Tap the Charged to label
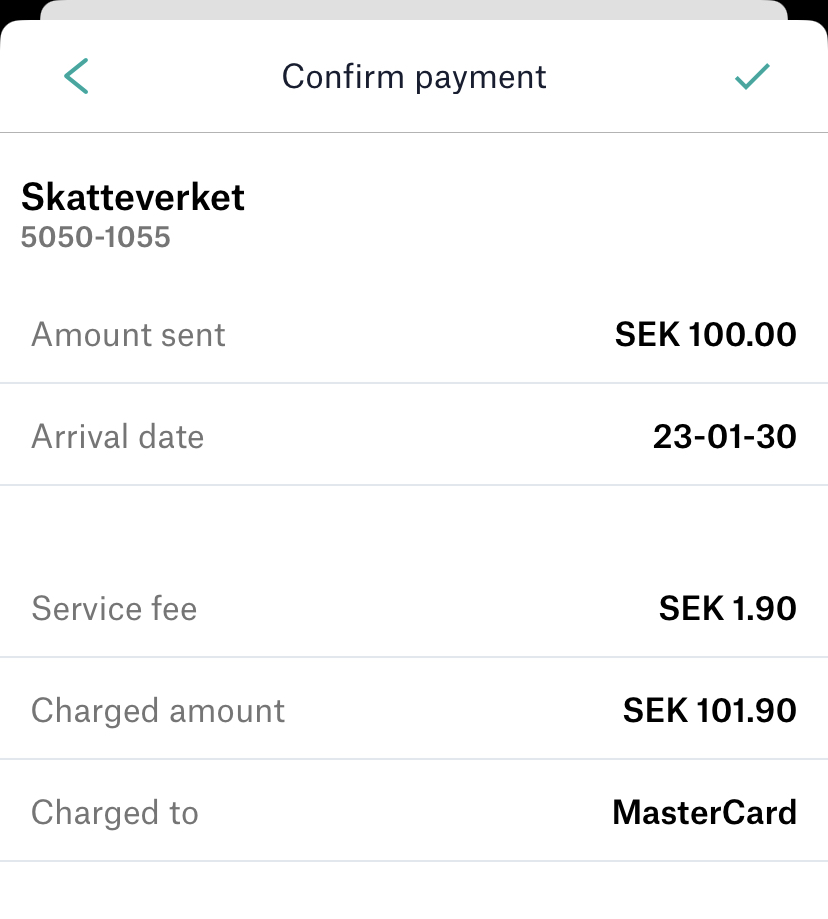The image size is (828, 919). tap(115, 812)
